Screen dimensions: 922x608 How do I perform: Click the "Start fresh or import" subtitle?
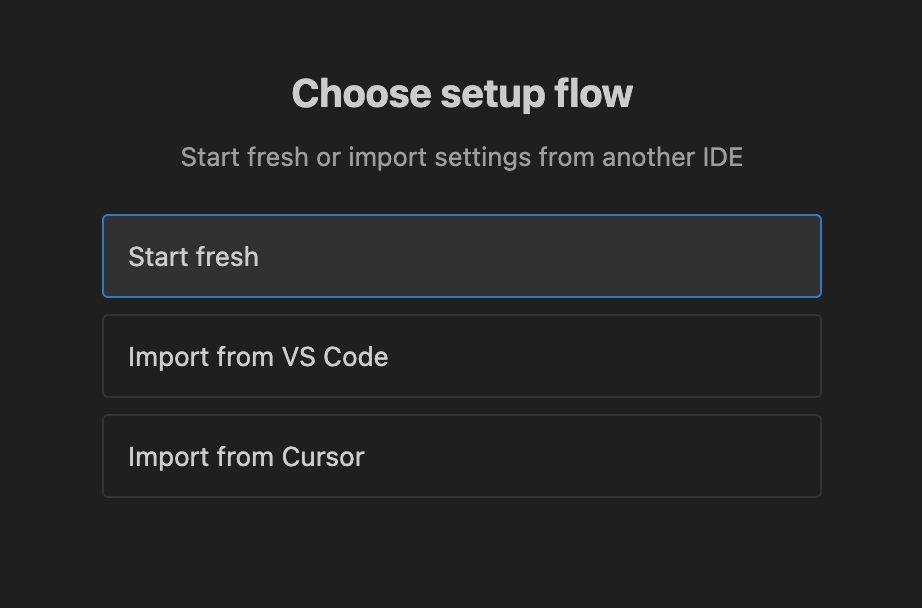pos(461,157)
